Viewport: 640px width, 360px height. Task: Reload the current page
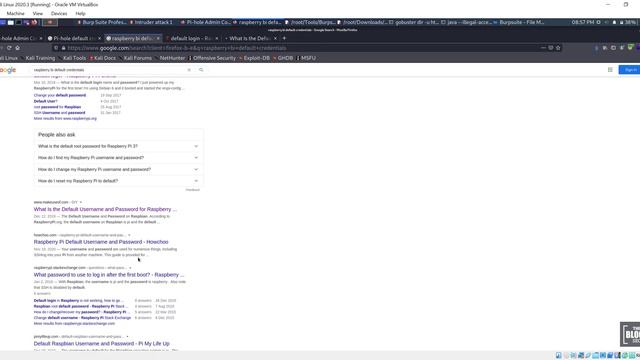click(9, 48)
